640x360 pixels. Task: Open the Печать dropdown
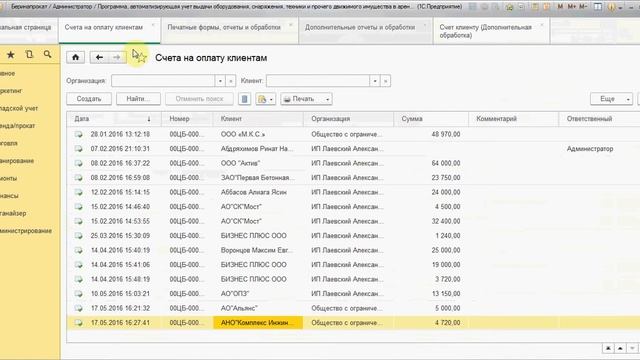click(x=306, y=99)
